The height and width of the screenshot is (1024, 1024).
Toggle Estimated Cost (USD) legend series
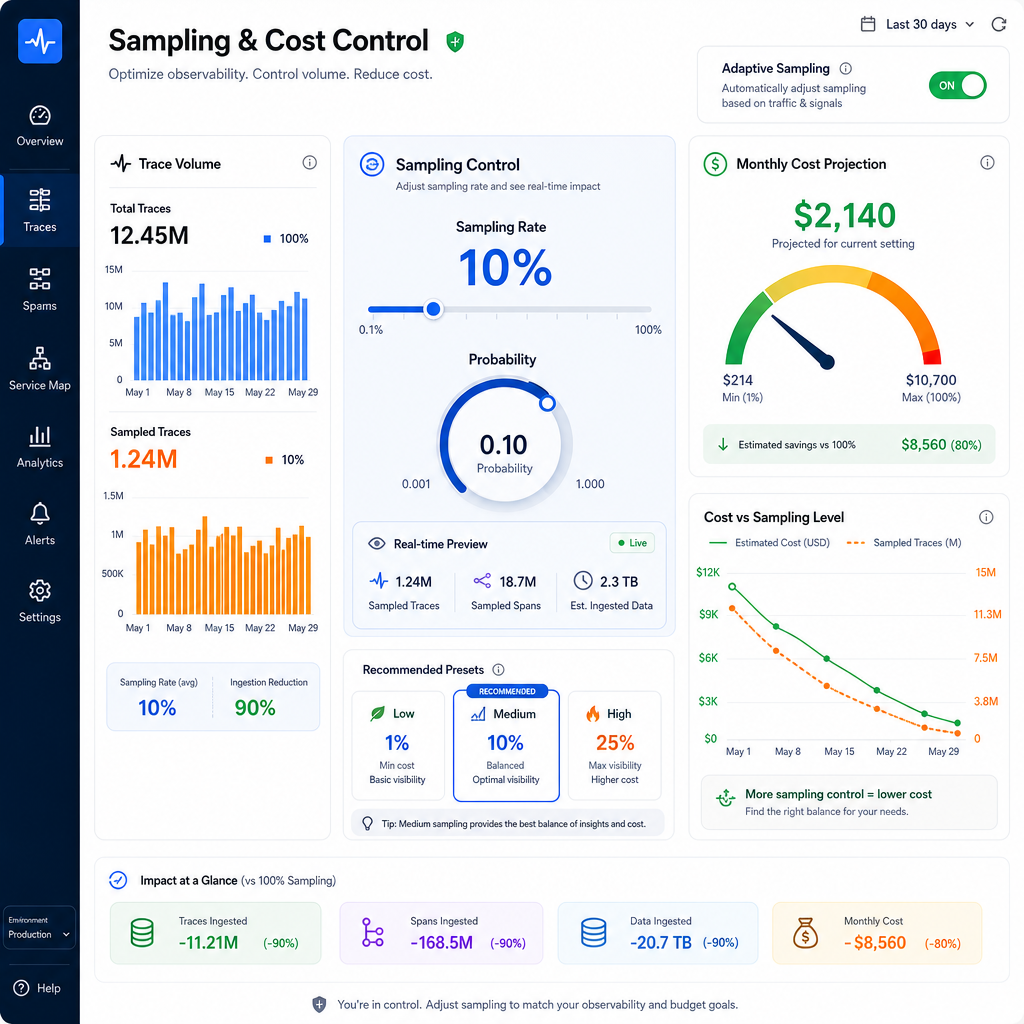(769, 543)
